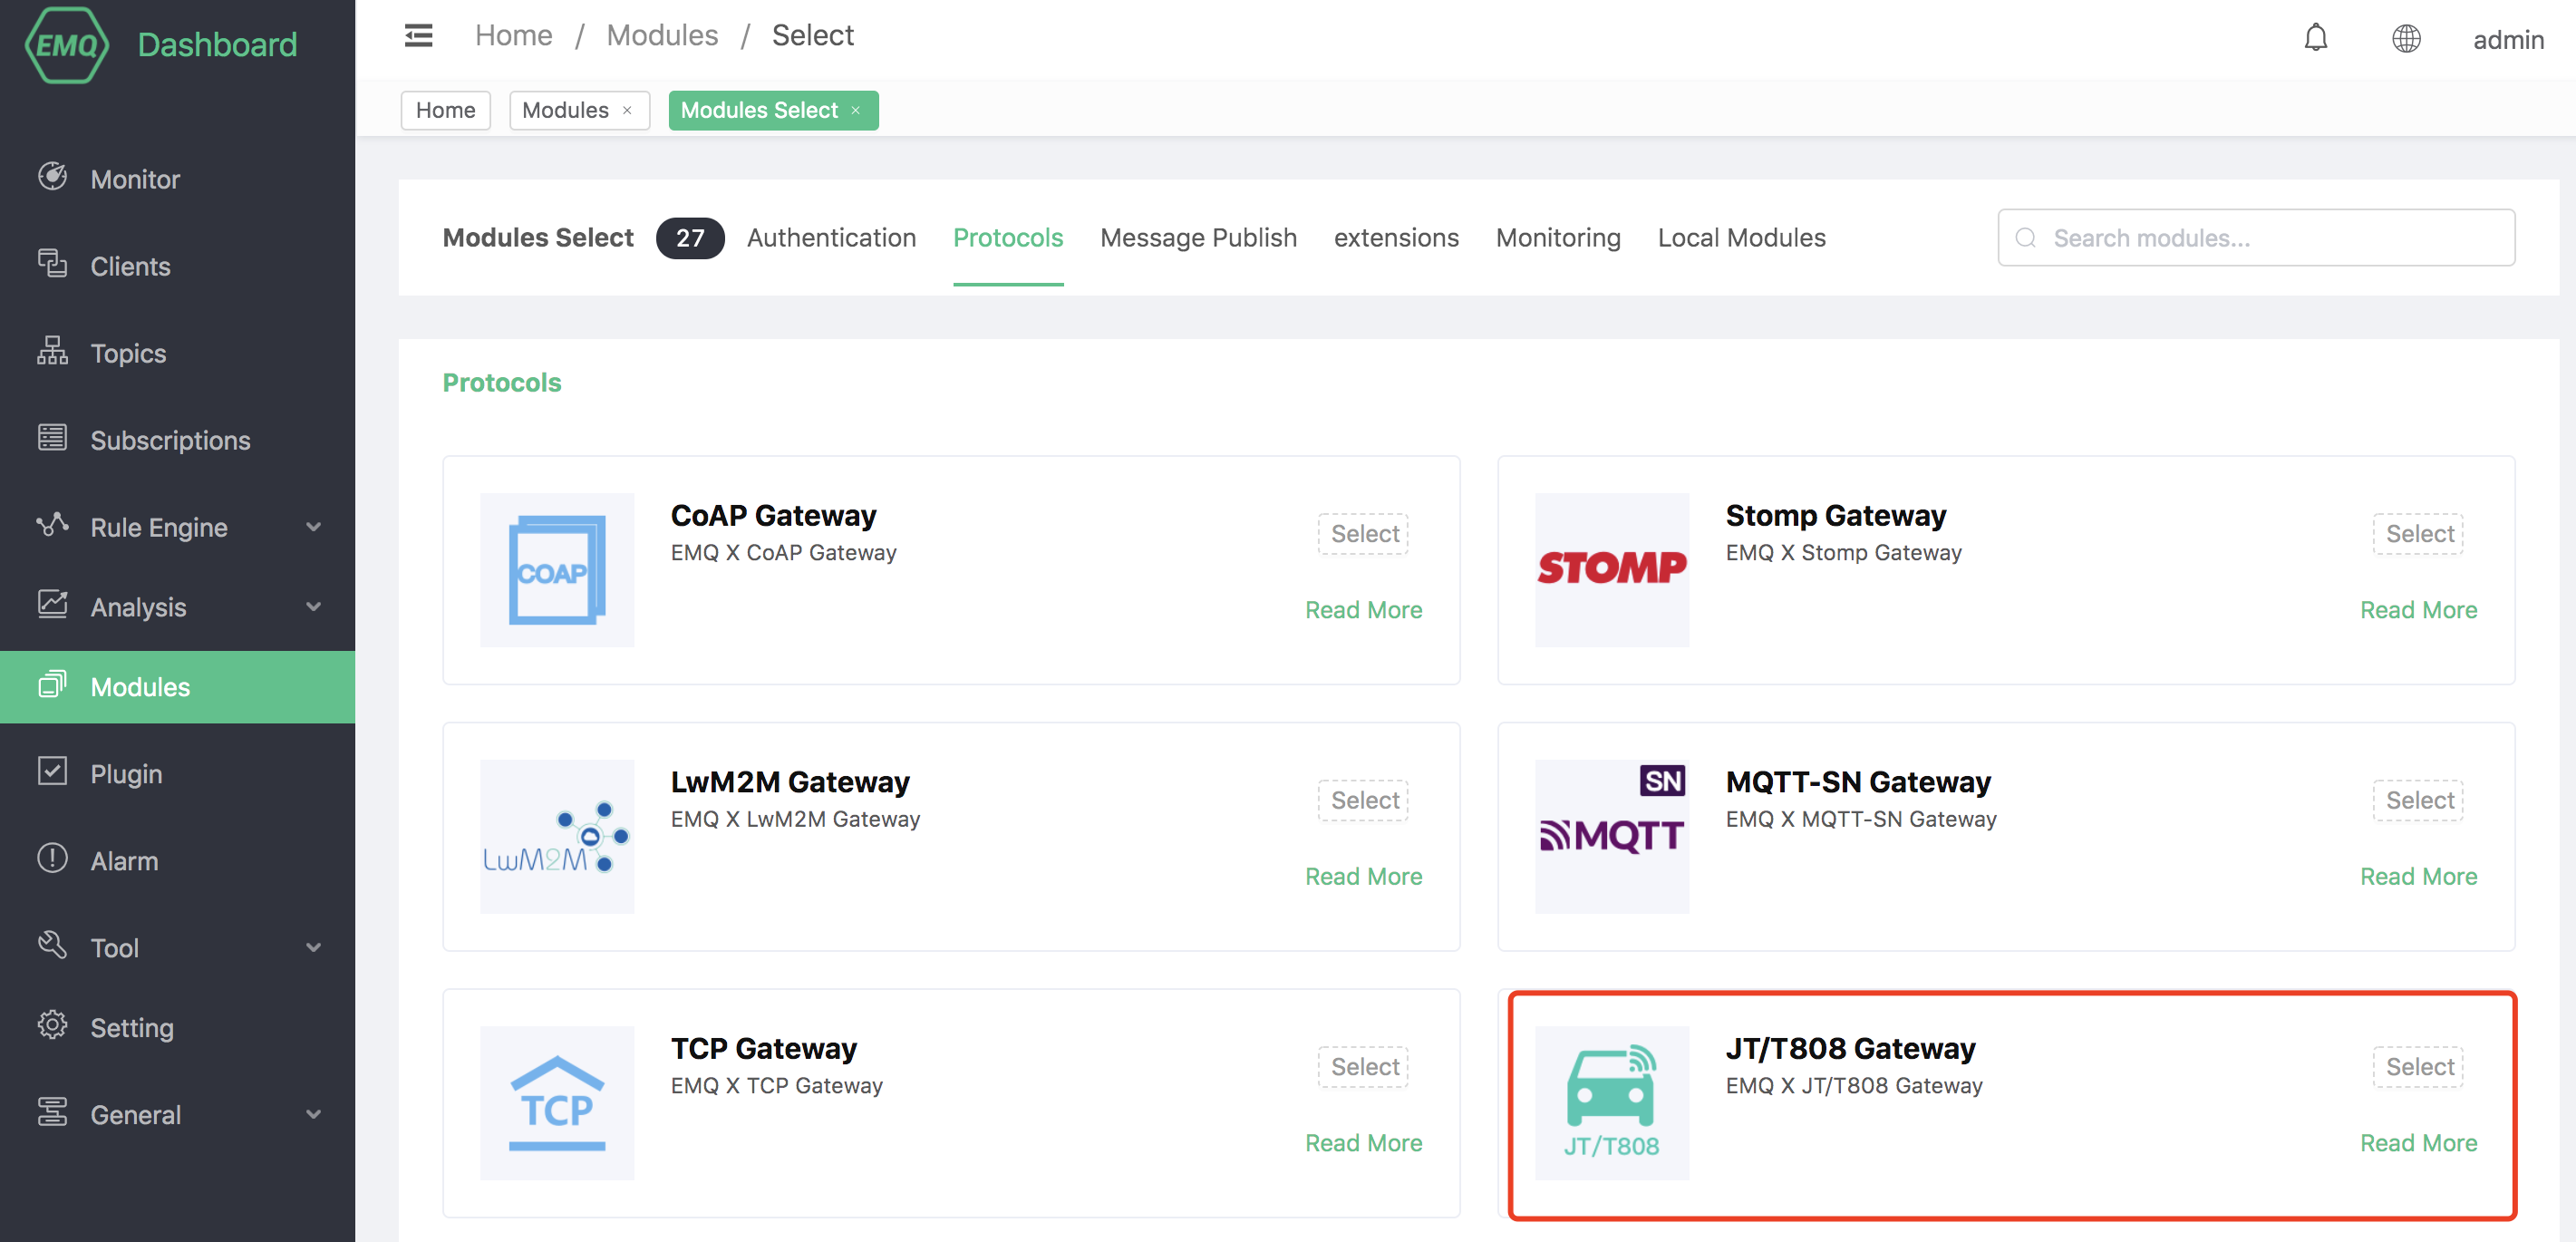Close the Modules Select tag tab
2576x1242 pixels.
pyautogui.click(x=856, y=111)
